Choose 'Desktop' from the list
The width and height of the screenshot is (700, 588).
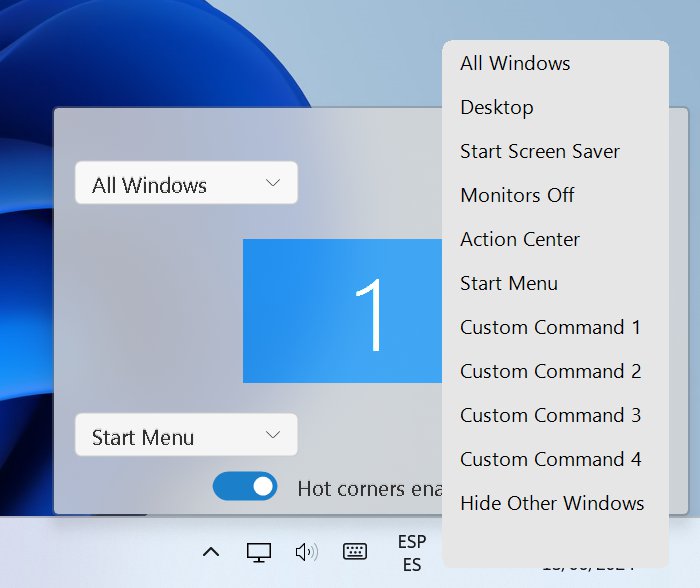[555, 107]
